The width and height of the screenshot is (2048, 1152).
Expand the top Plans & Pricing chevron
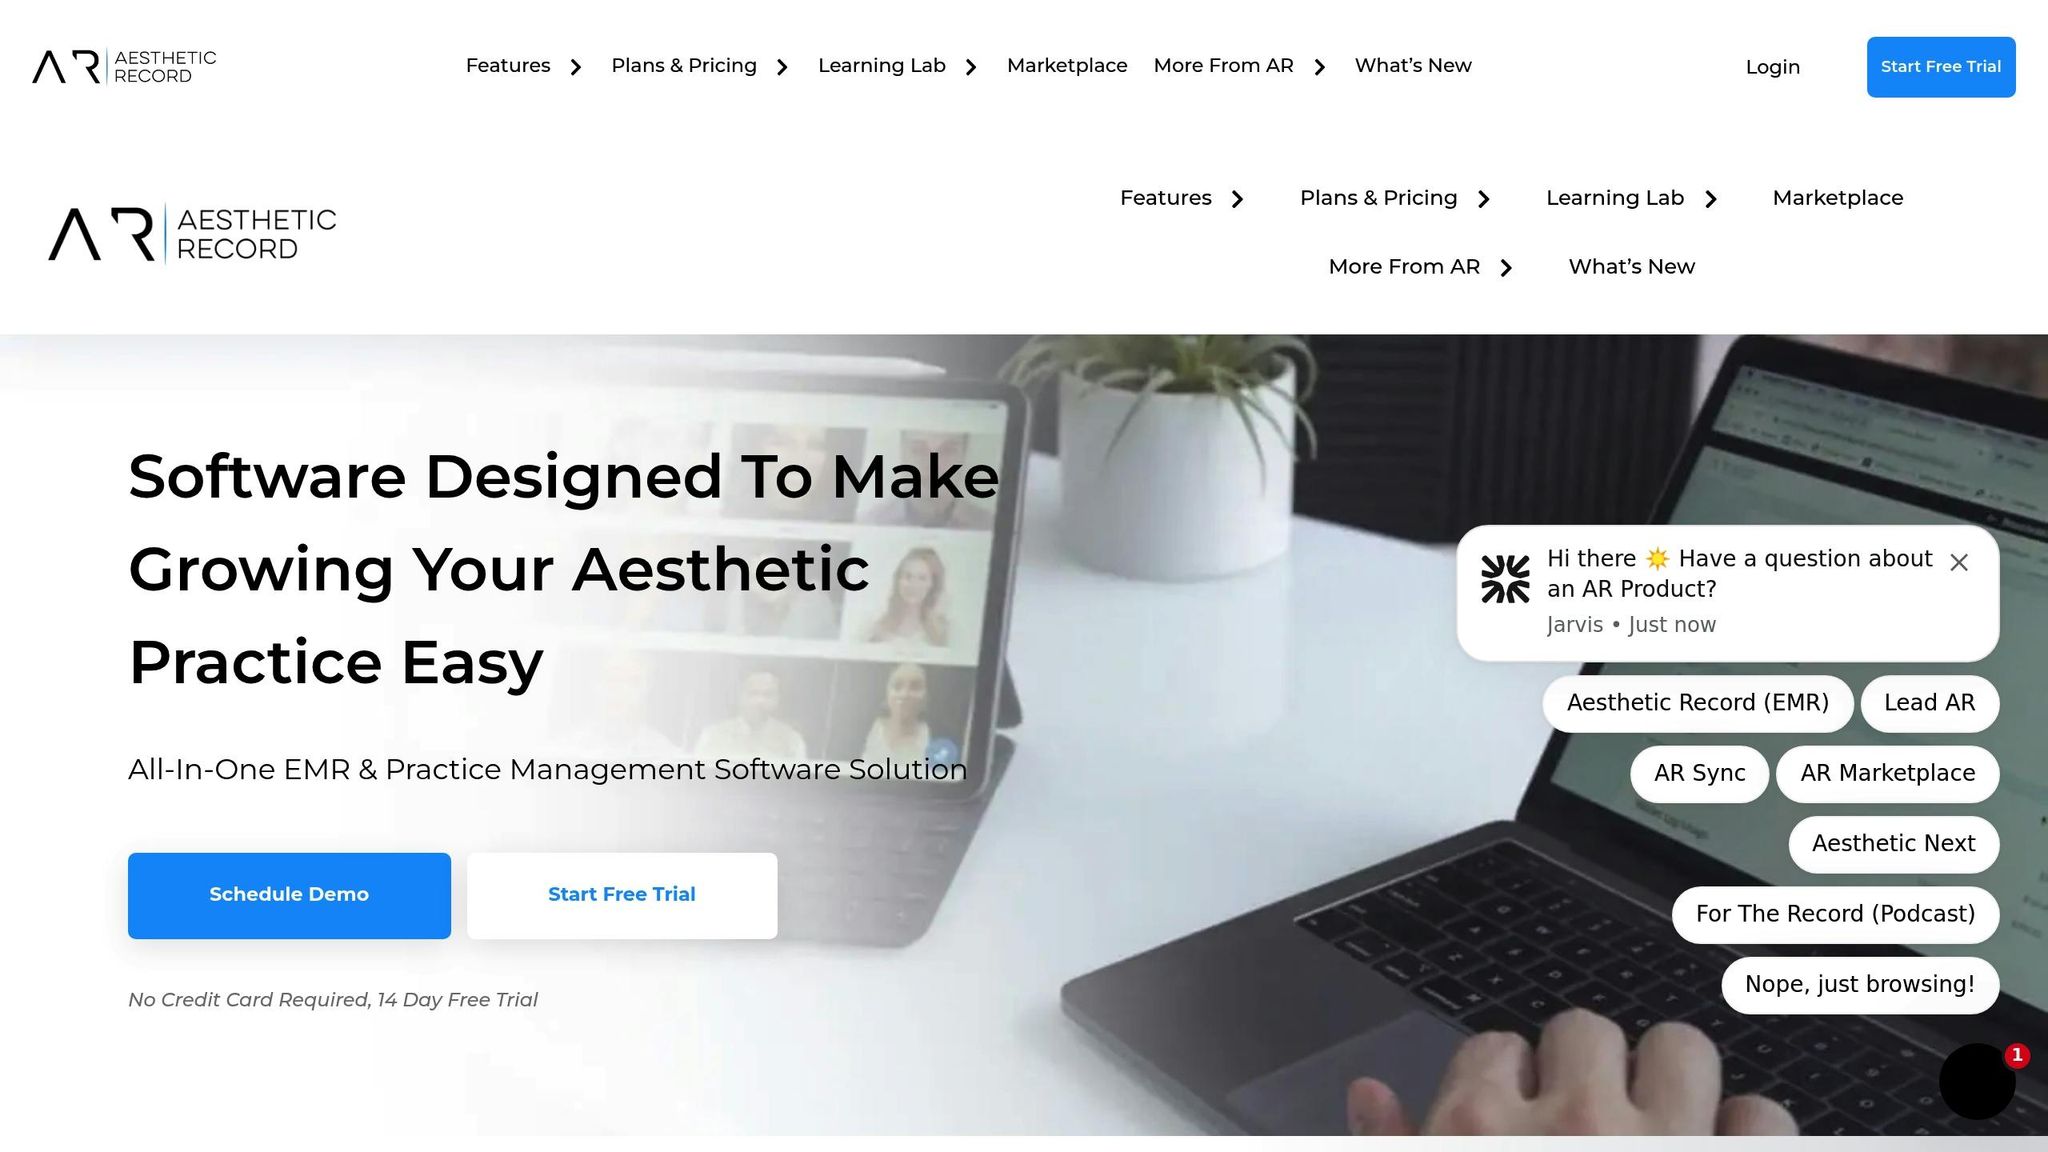(782, 67)
